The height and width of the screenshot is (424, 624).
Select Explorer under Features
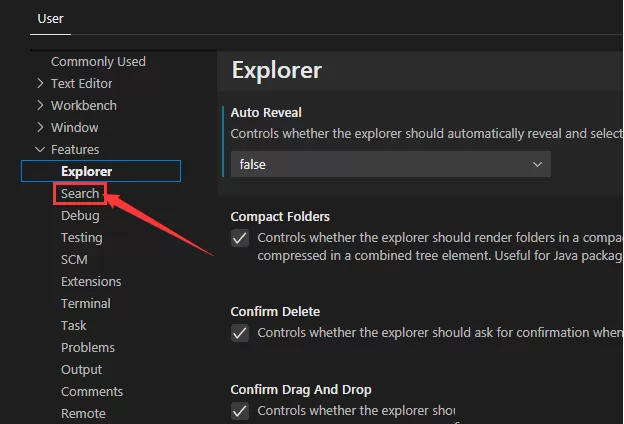click(101, 171)
